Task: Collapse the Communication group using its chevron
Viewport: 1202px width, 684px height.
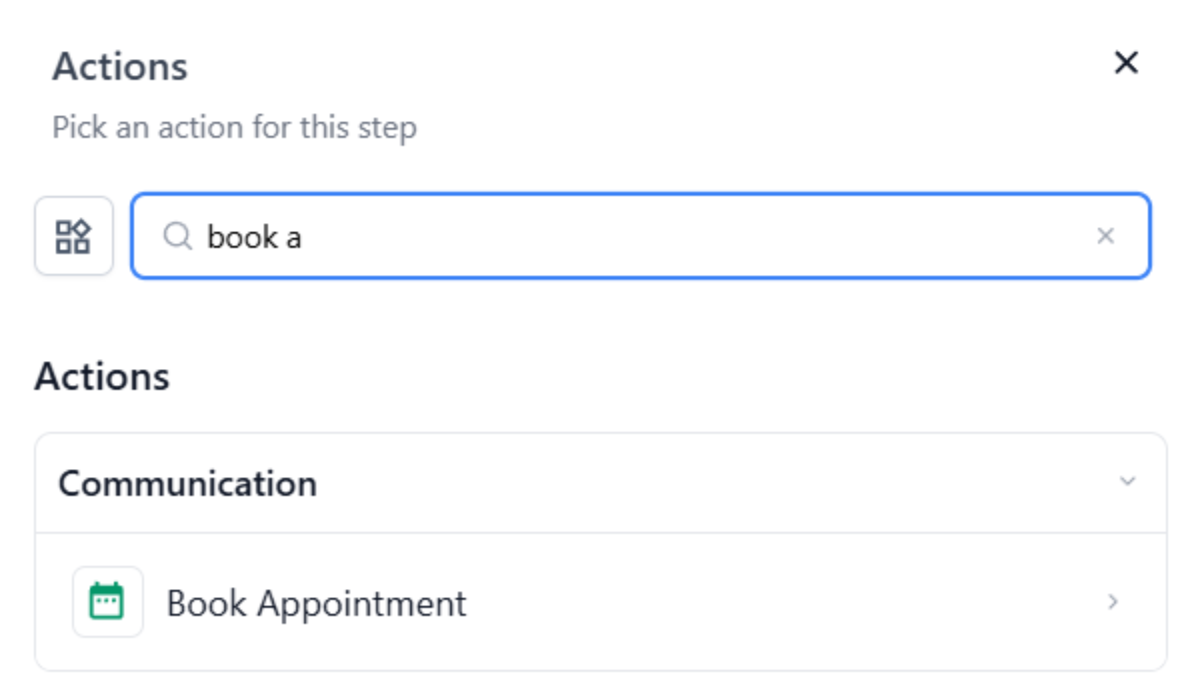Action: pyautogui.click(x=1127, y=482)
